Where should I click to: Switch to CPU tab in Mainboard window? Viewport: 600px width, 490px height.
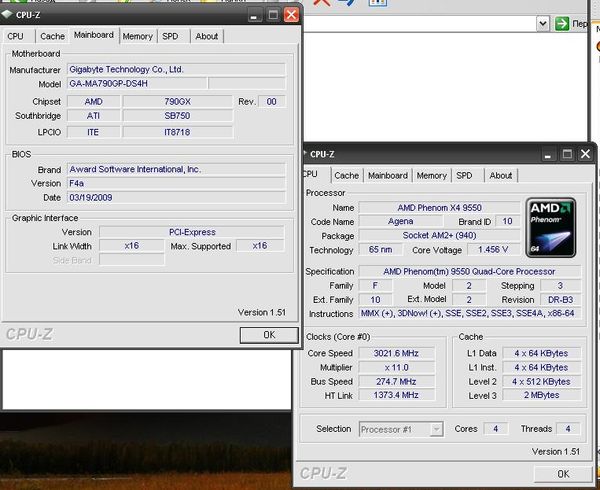pos(16,36)
